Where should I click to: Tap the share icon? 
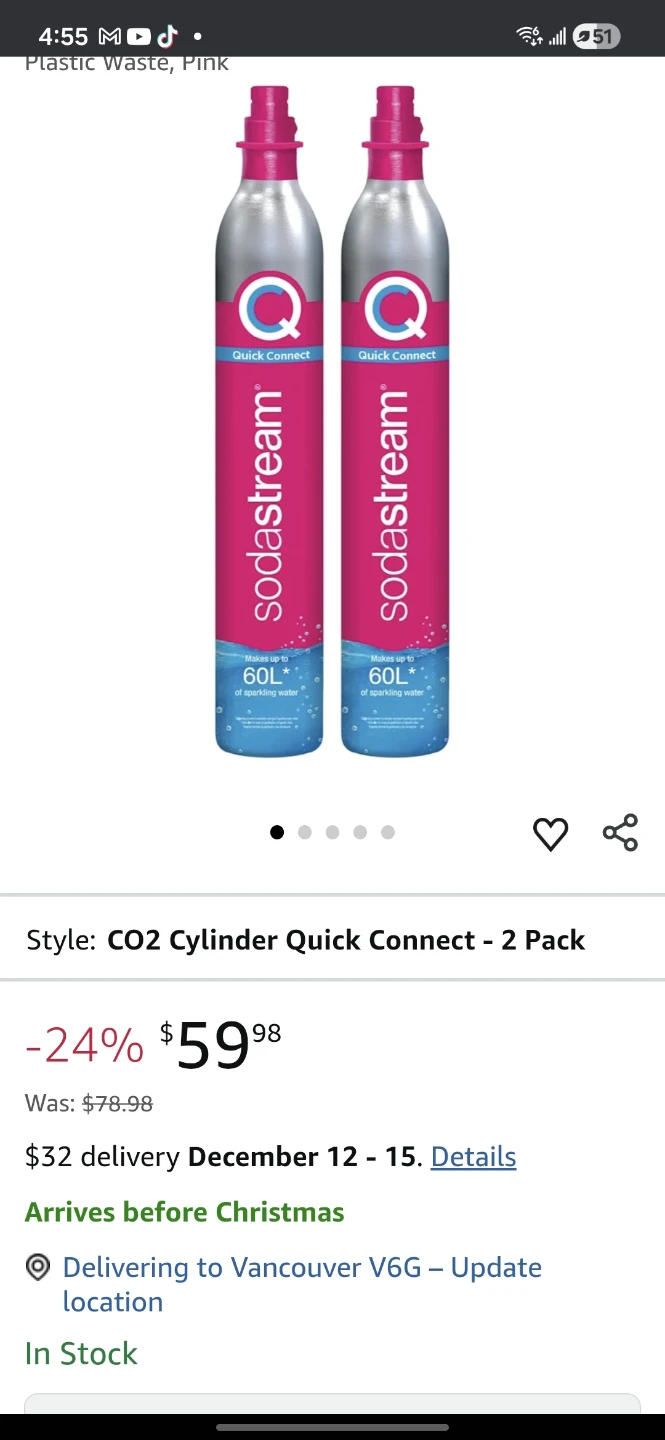point(620,833)
